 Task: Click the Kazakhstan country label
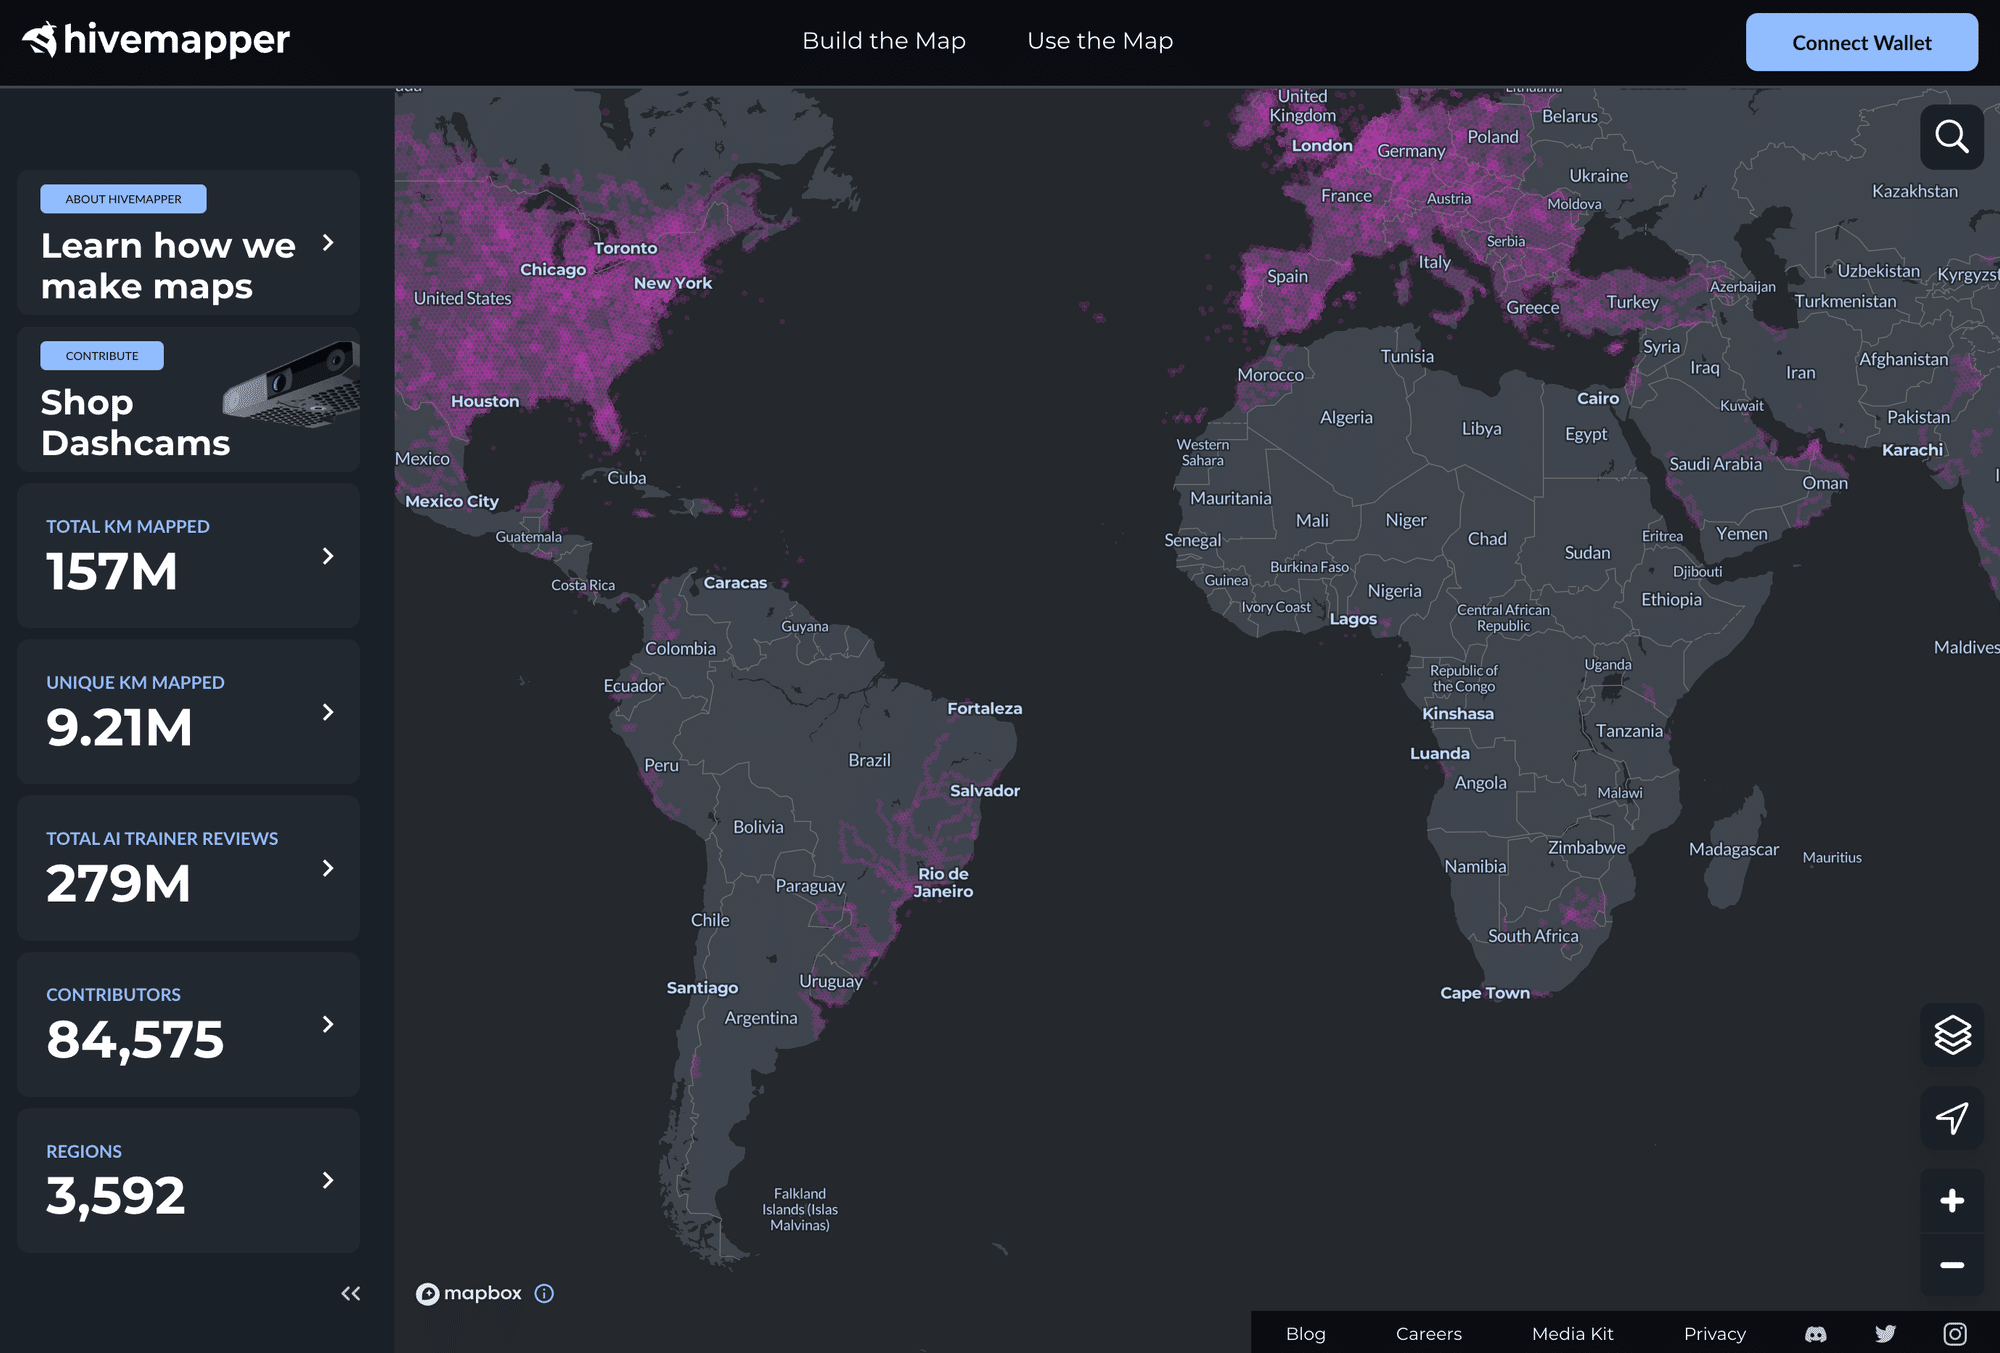coord(1915,191)
